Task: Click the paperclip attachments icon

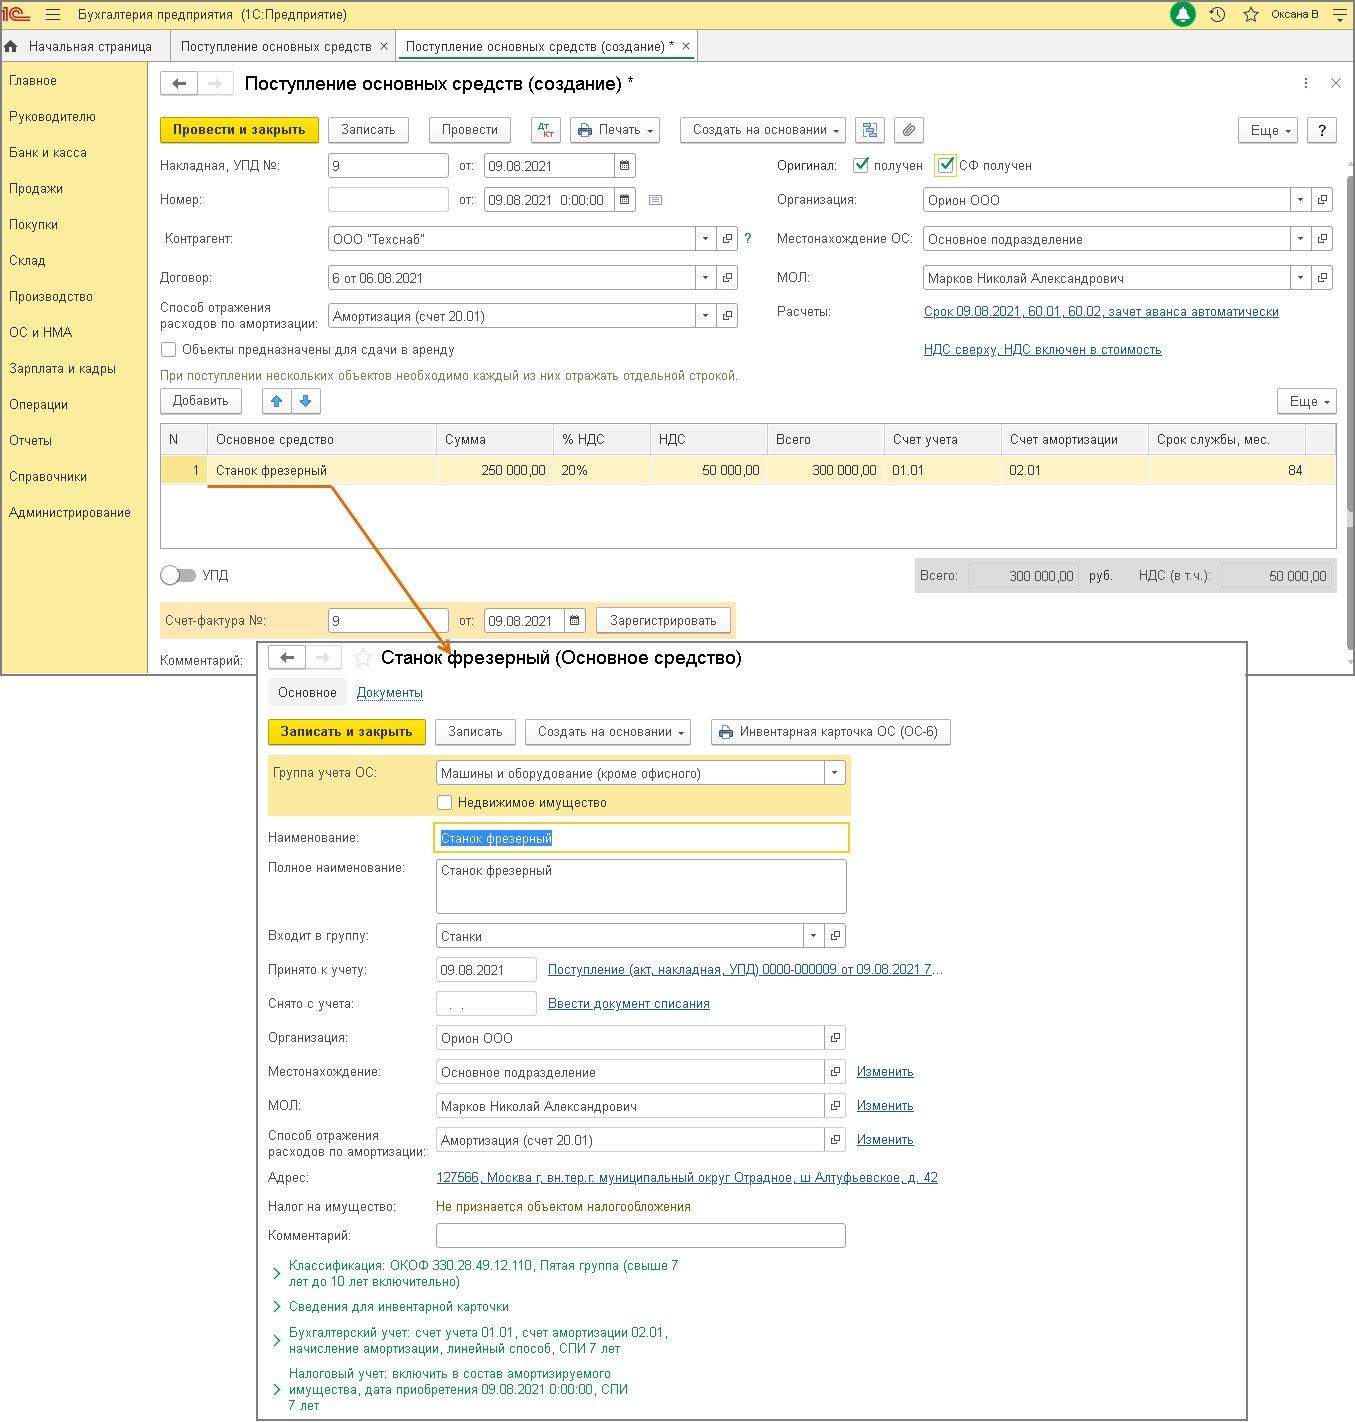Action: (x=908, y=130)
